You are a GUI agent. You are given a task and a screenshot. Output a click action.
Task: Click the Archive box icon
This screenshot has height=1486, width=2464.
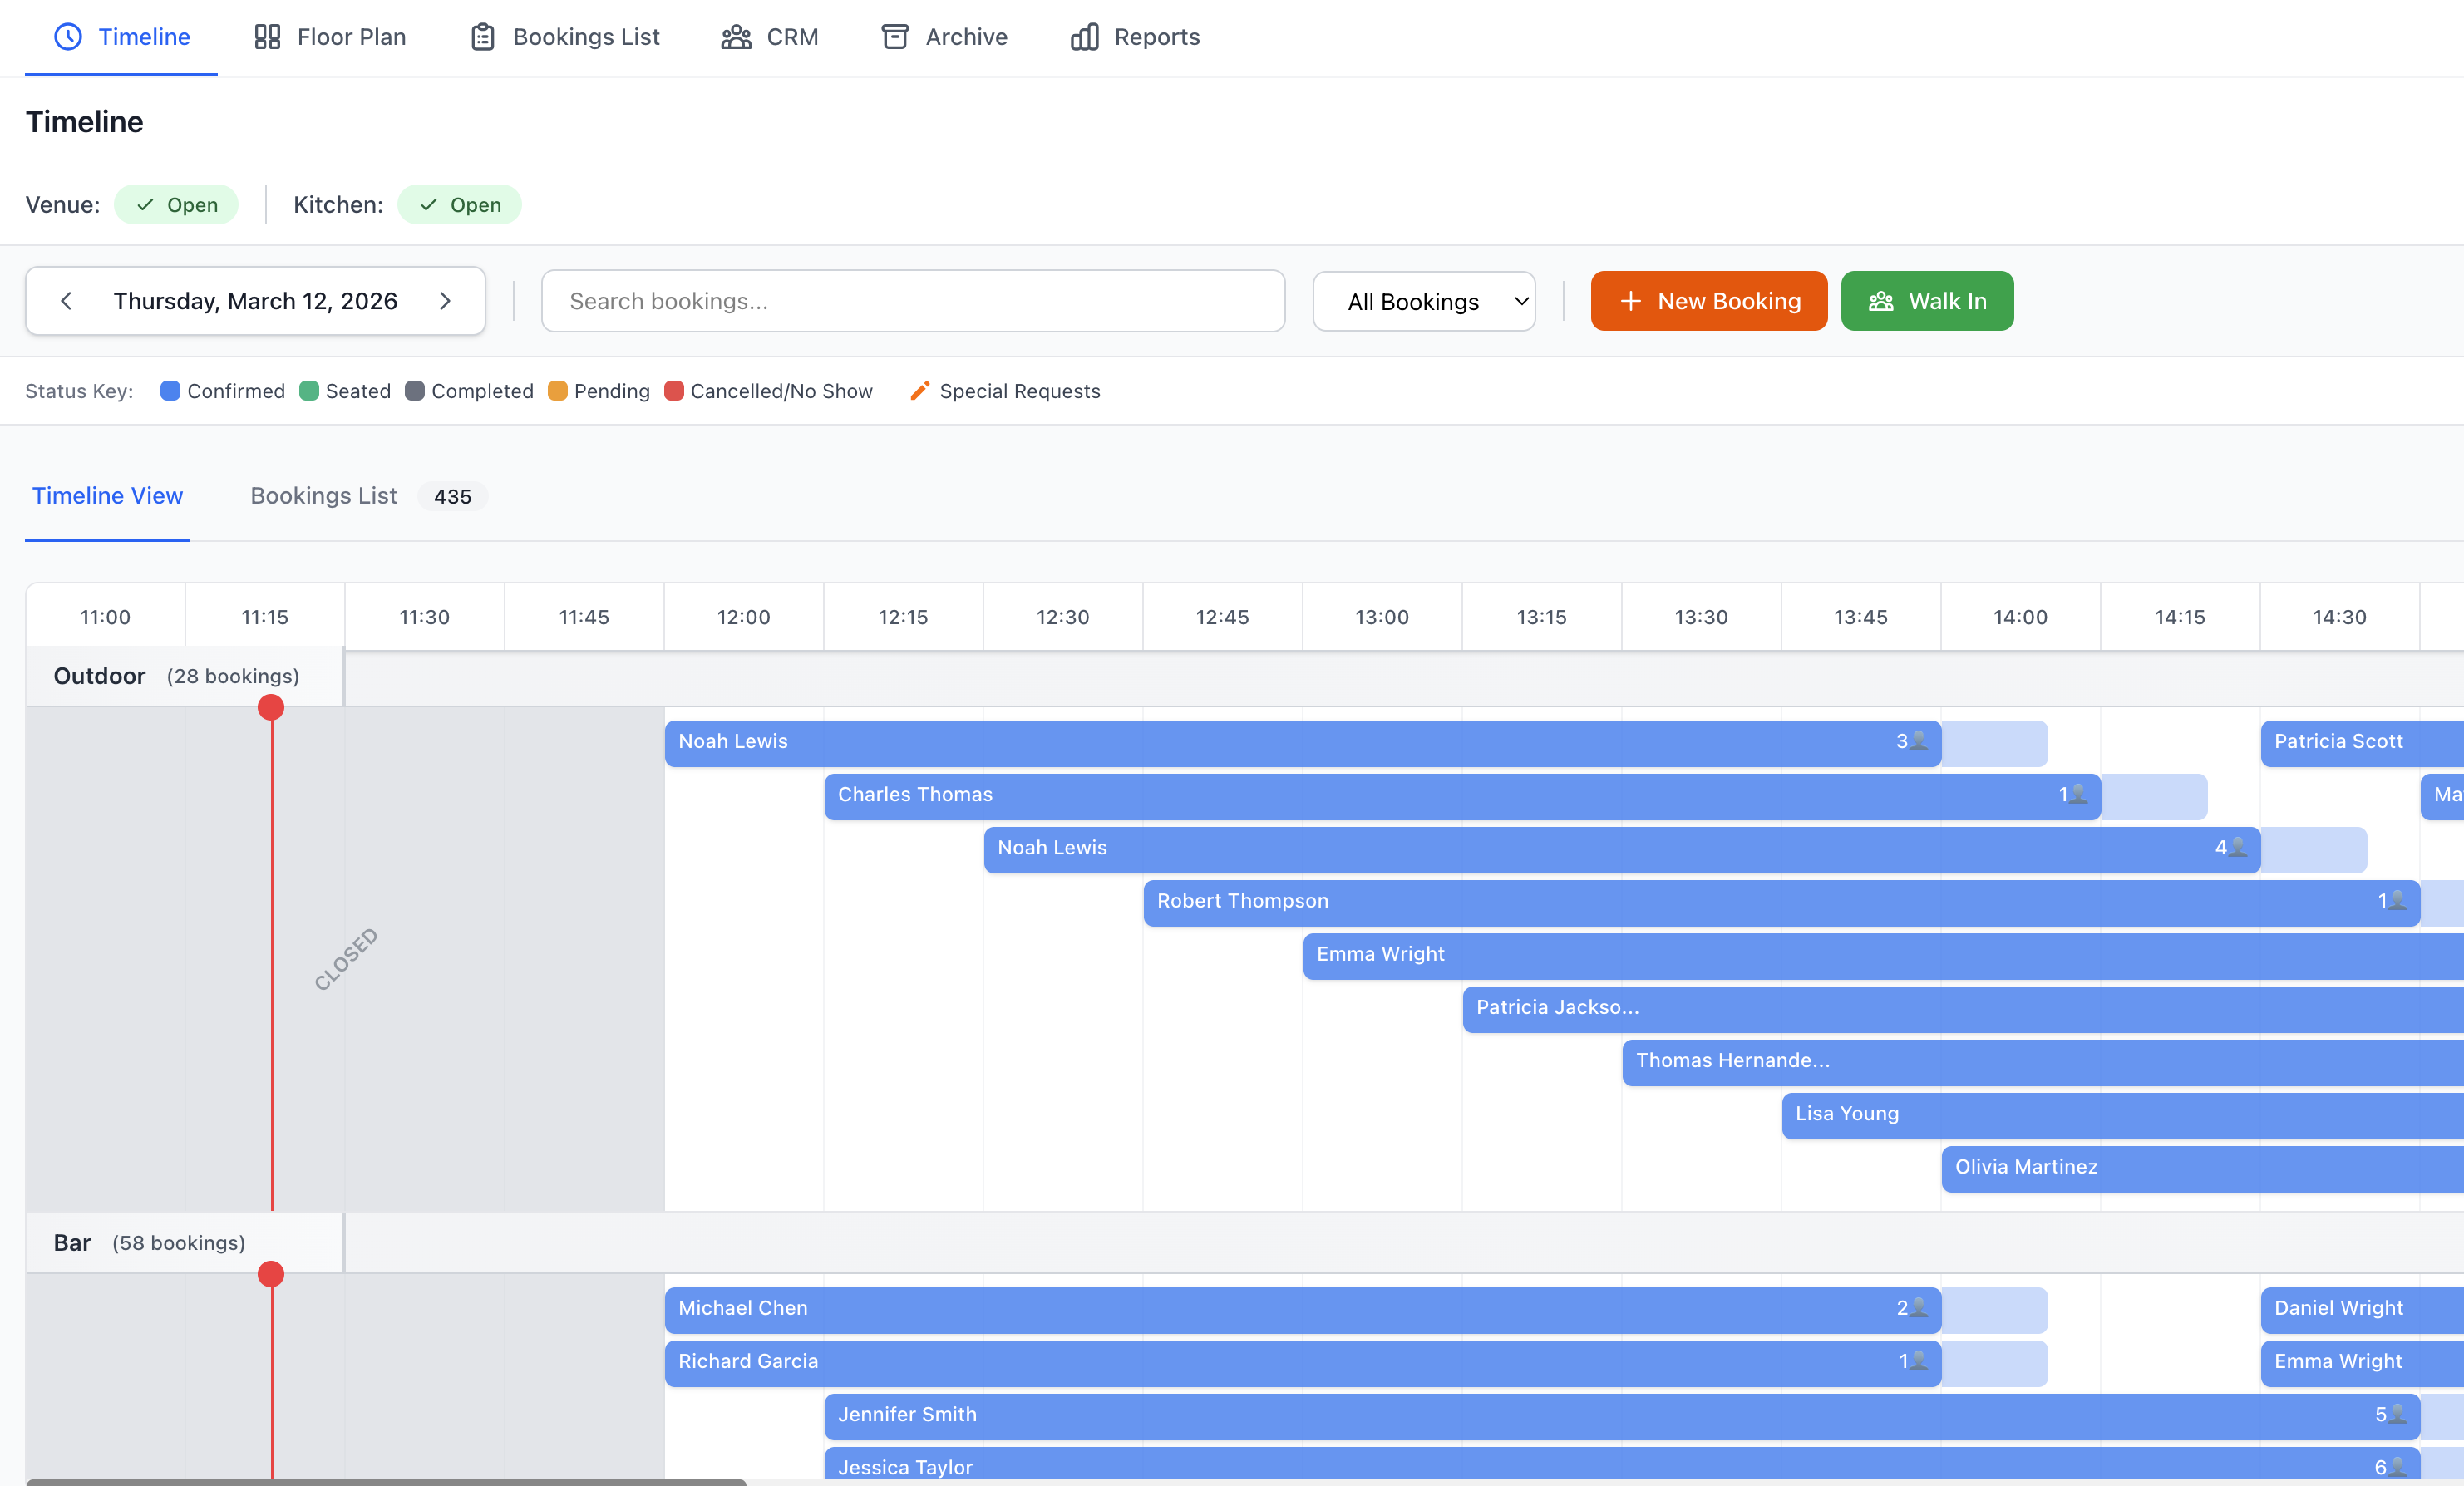895,36
